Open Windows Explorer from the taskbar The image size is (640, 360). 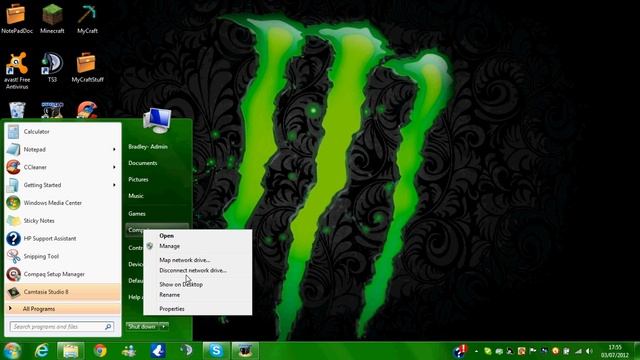[71, 351]
